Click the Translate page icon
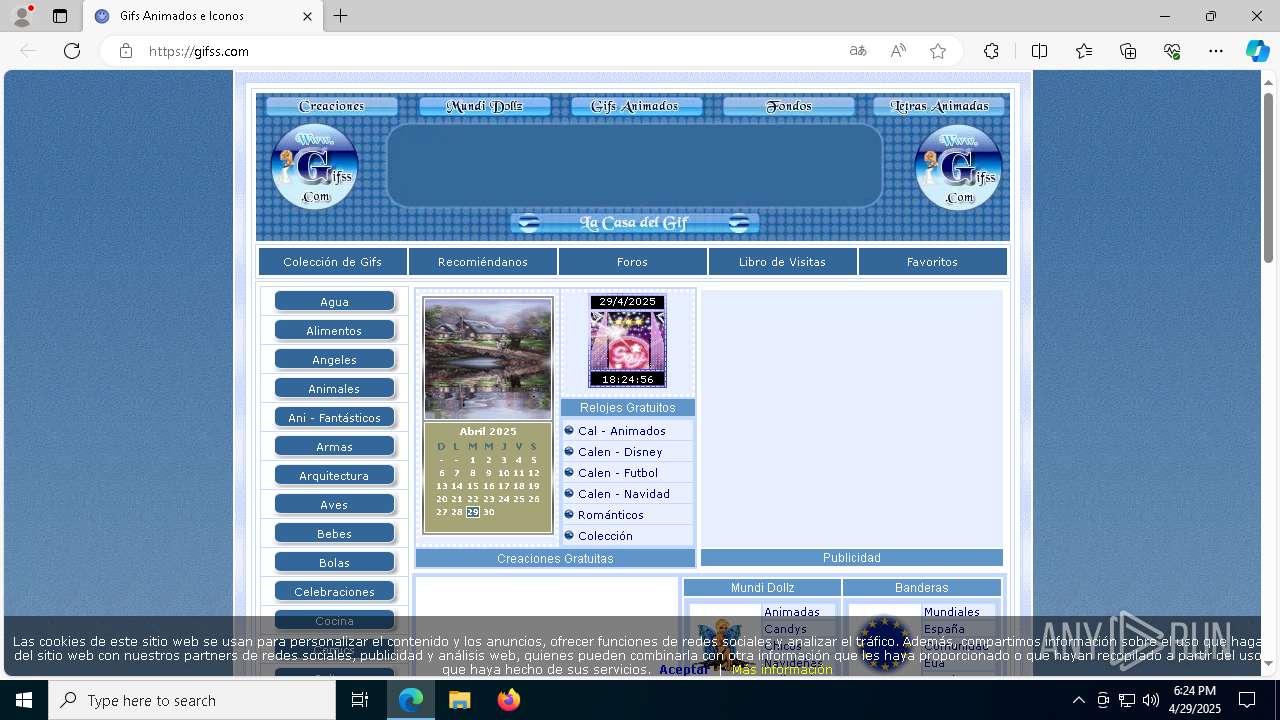The height and width of the screenshot is (720, 1280). (858, 51)
